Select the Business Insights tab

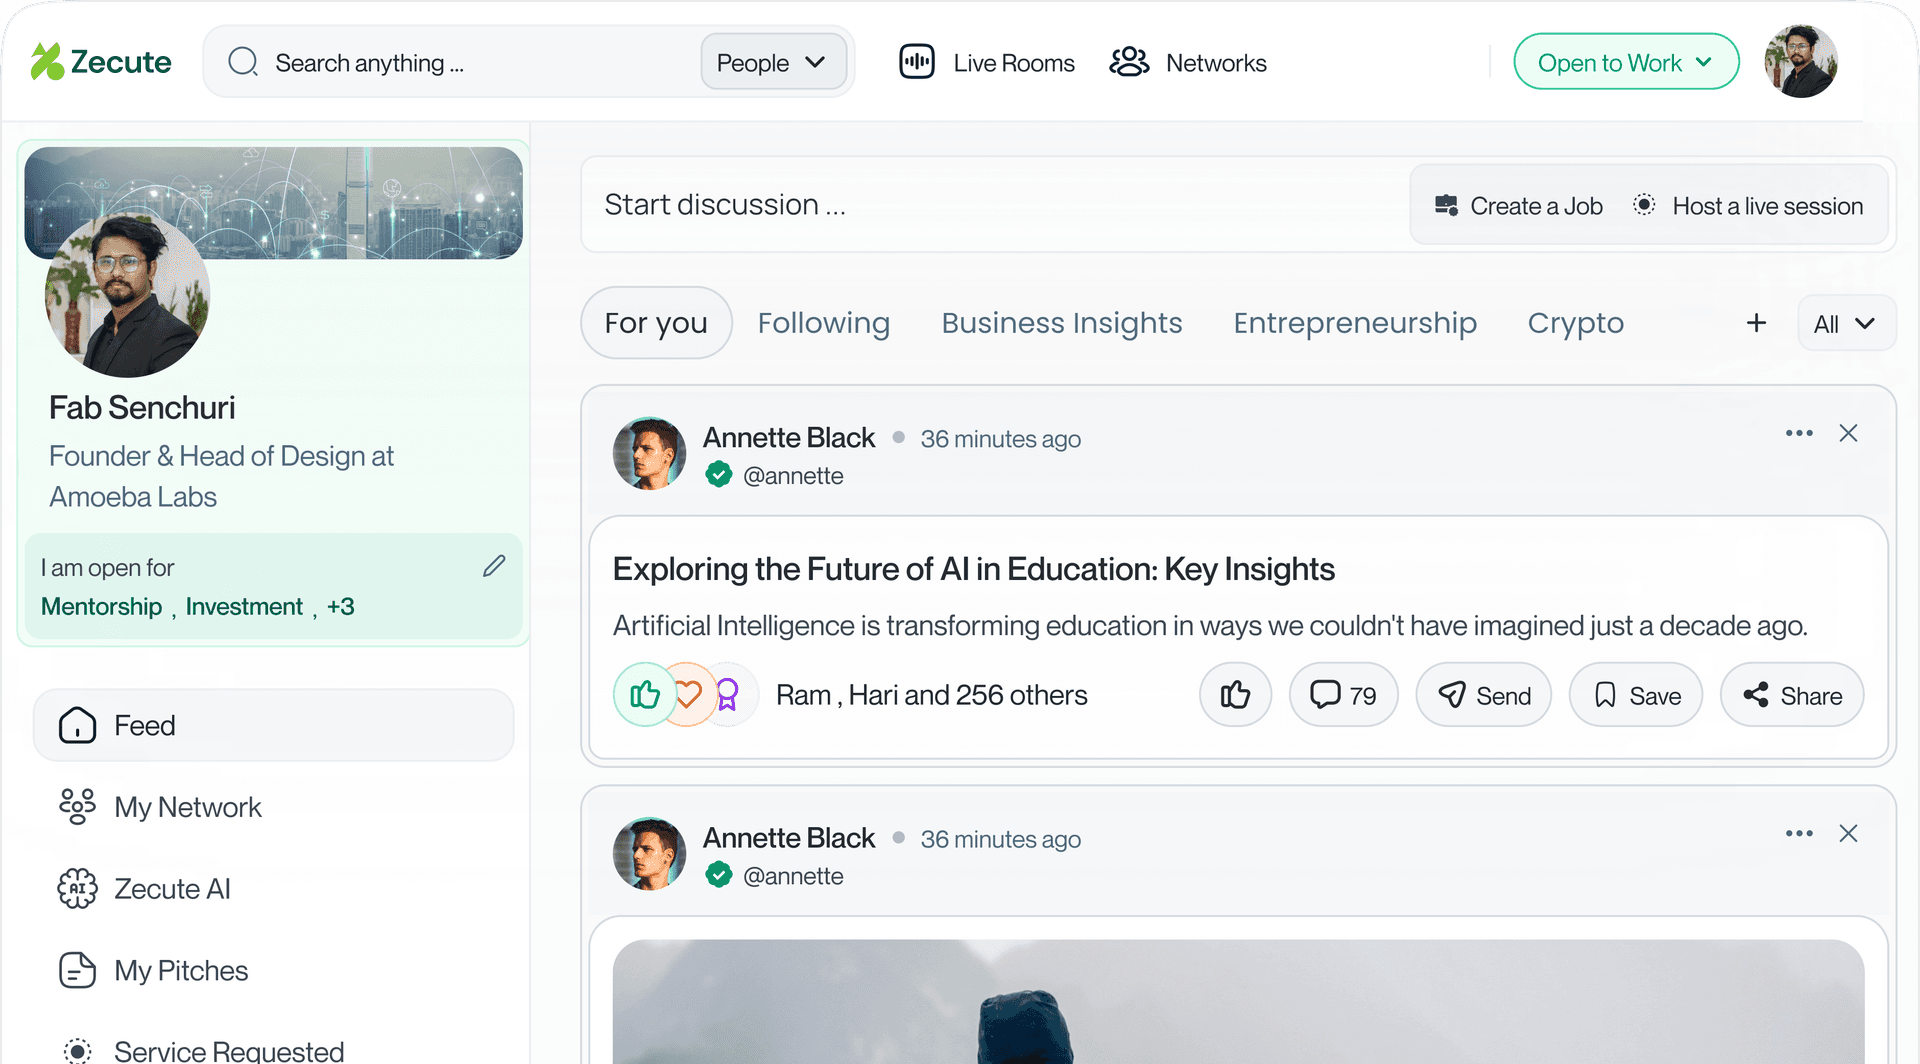click(x=1061, y=323)
